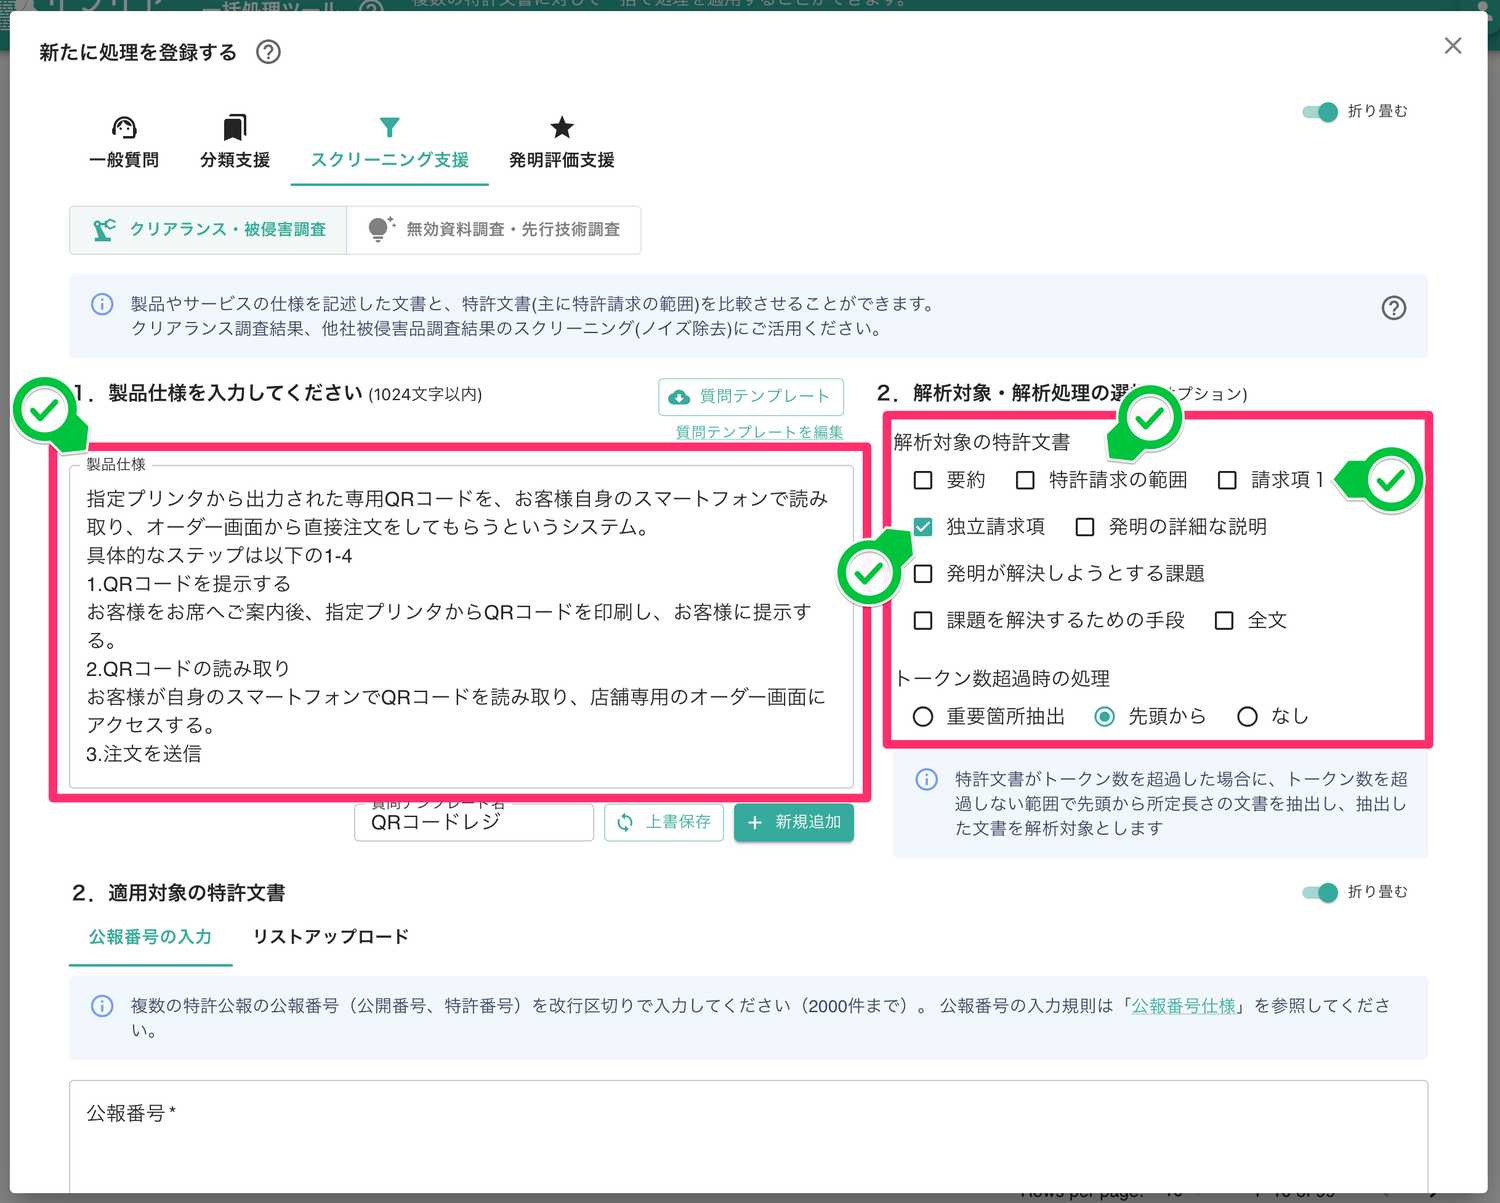This screenshot has height=1203, width=1500.
Task: Edit template name field QRコードレジ
Action: click(474, 822)
